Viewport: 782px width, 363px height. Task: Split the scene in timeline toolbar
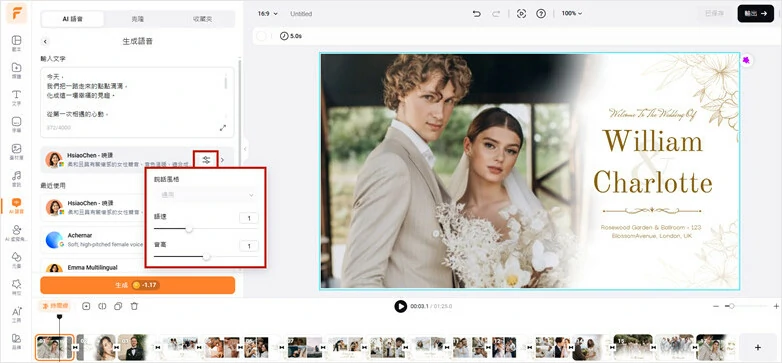(102, 306)
